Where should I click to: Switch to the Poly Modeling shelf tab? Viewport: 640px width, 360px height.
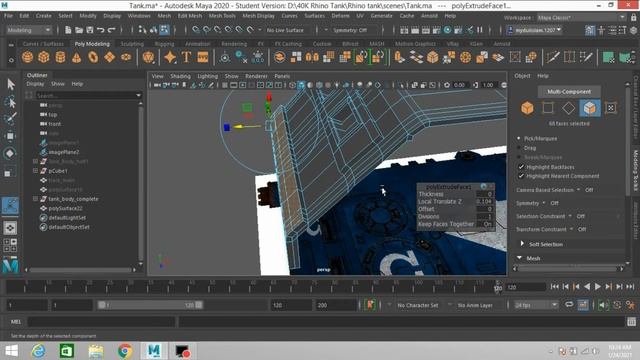point(92,44)
